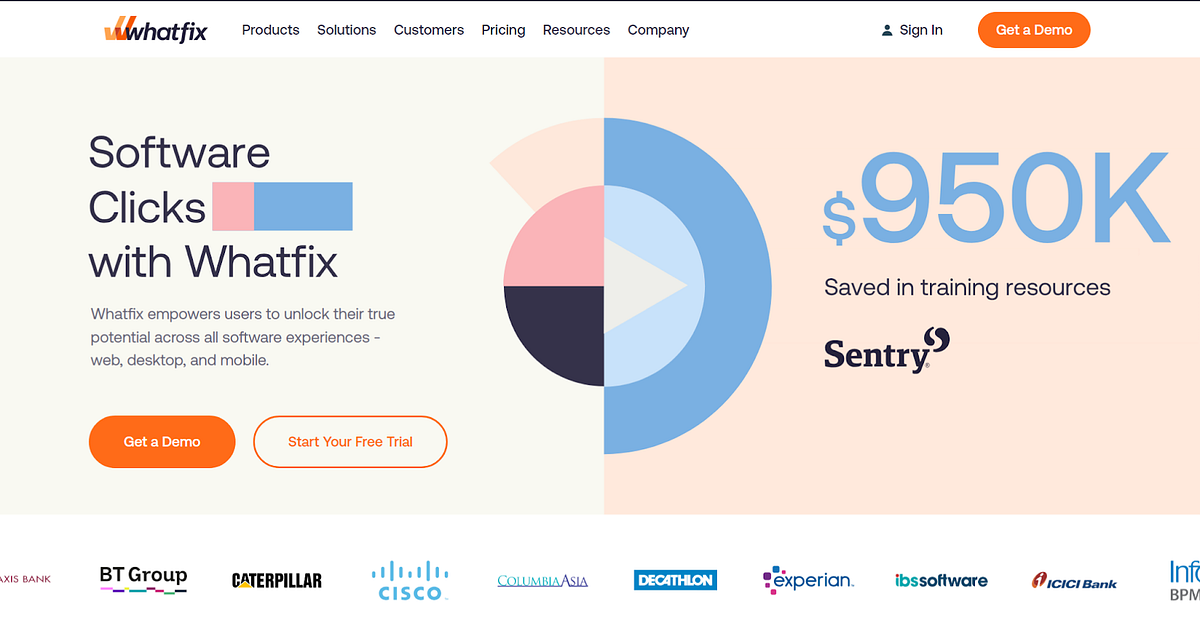1200x634 pixels.
Task: Click the Caterpillar logo
Action: pyautogui.click(x=277, y=580)
